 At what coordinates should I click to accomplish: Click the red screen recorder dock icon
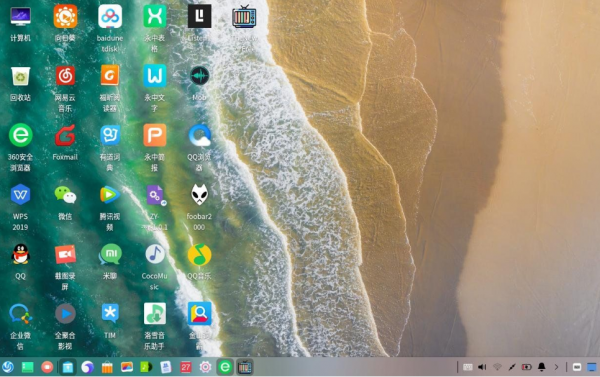click(47, 367)
